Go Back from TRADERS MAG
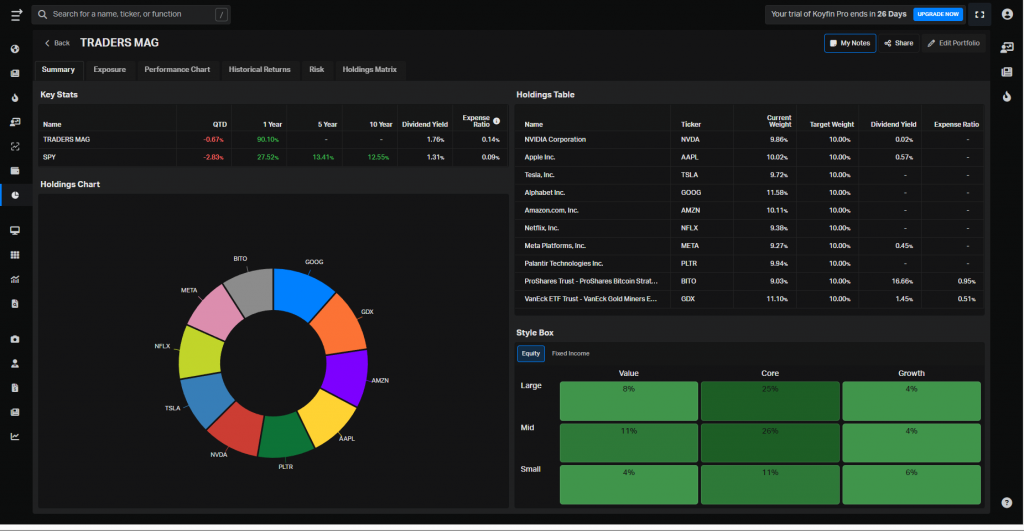The height and width of the screenshot is (531, 1024). tap(57, 43)
